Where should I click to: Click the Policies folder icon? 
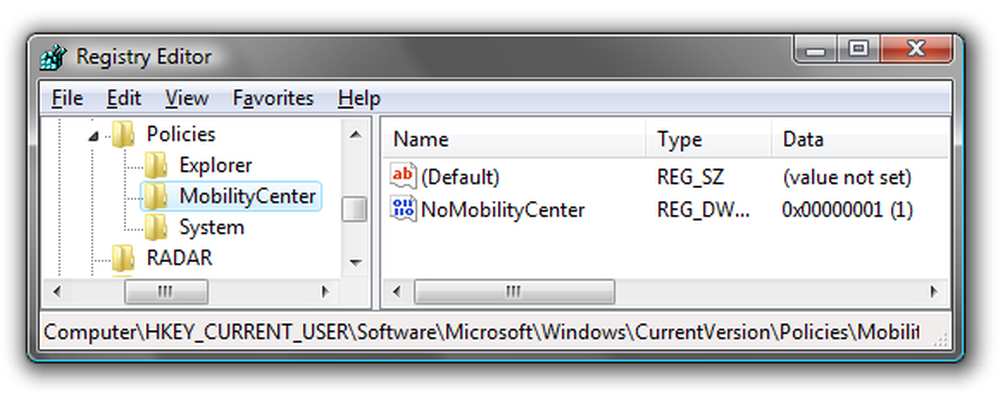pos(123,135)
